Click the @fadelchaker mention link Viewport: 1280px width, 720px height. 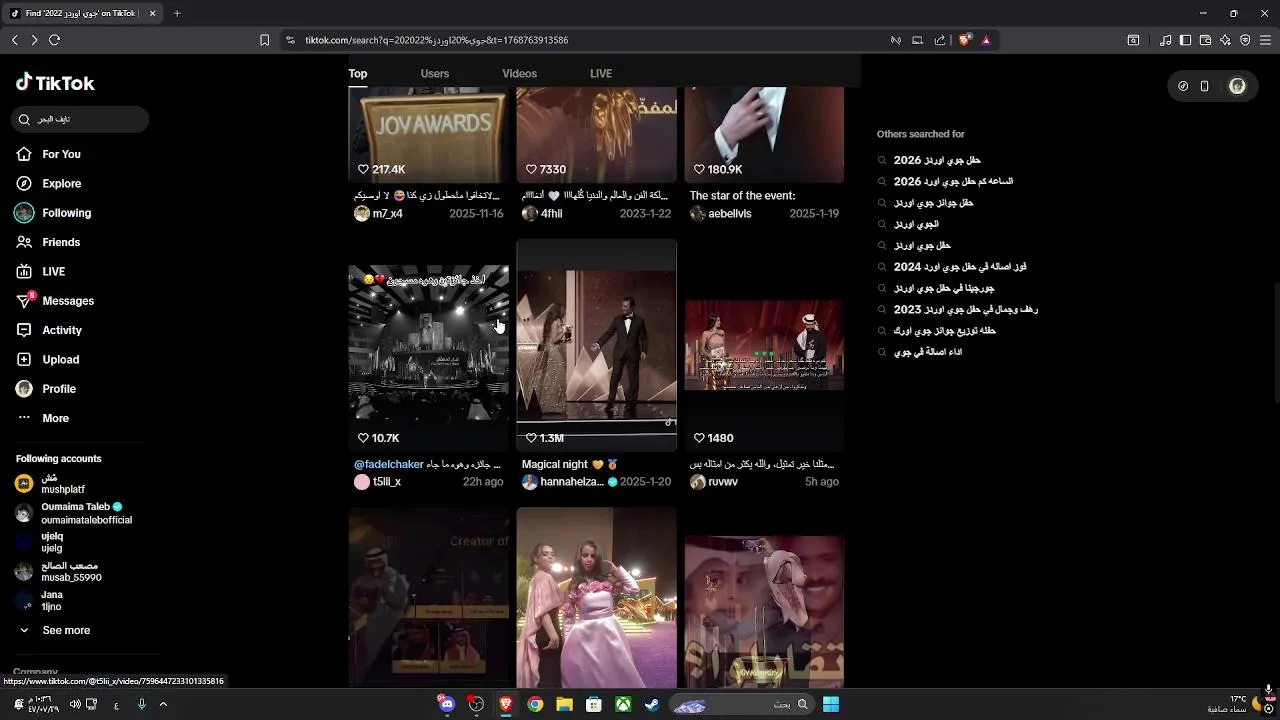click(x=388, y=464)
